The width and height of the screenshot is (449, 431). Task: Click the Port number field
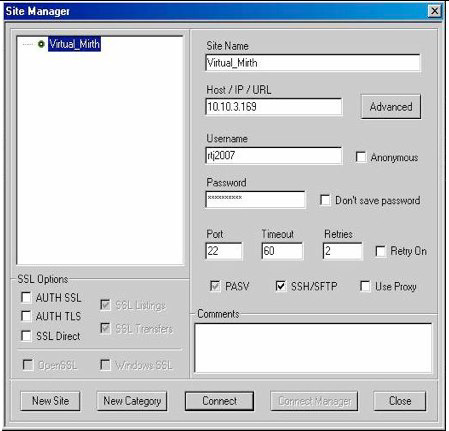[224, 251]
